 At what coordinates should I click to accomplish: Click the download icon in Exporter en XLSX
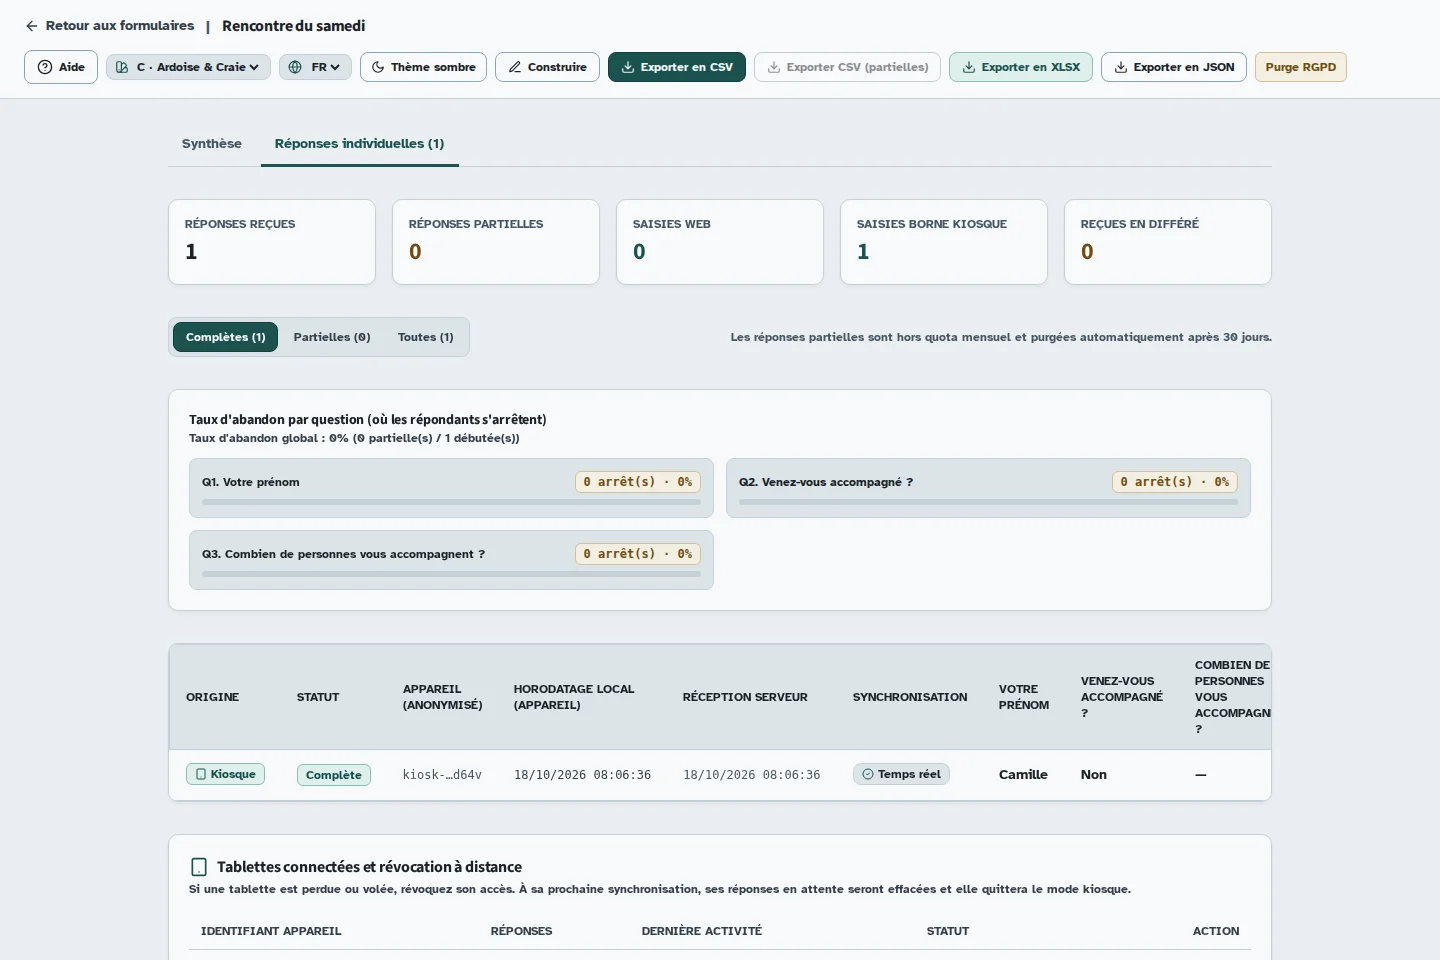click(969, 67)
